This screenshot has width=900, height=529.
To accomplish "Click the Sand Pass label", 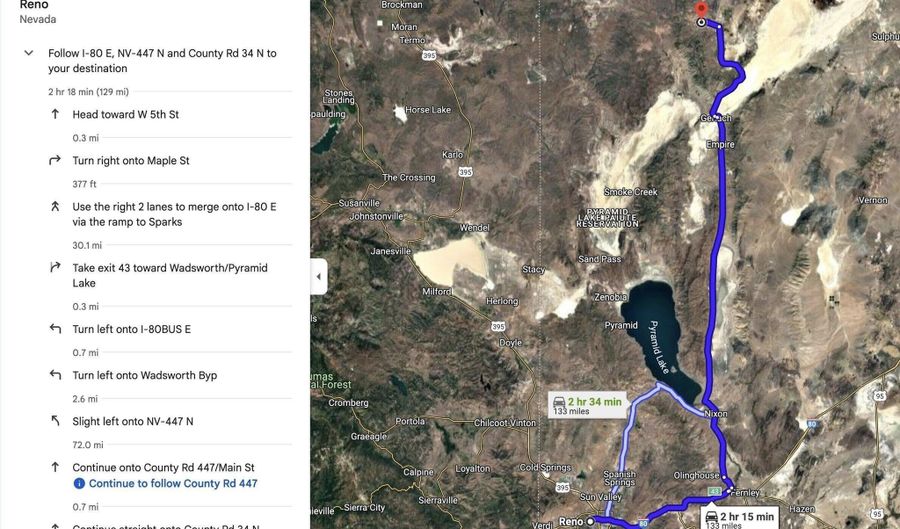I will click(599, 259).
